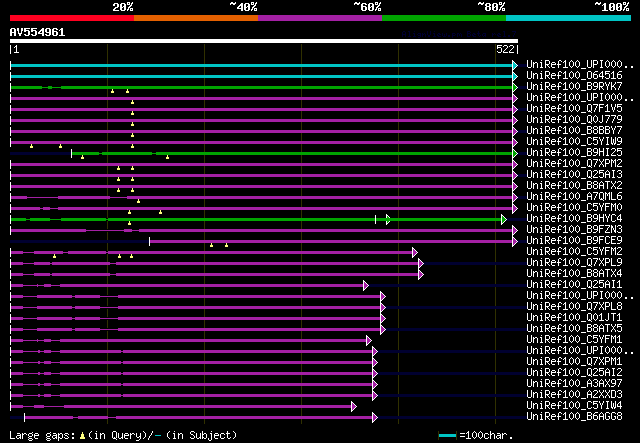This screenshot has height=443, width=640.
Task: Click the green ~80% identity legend segment
Action: 444,18
